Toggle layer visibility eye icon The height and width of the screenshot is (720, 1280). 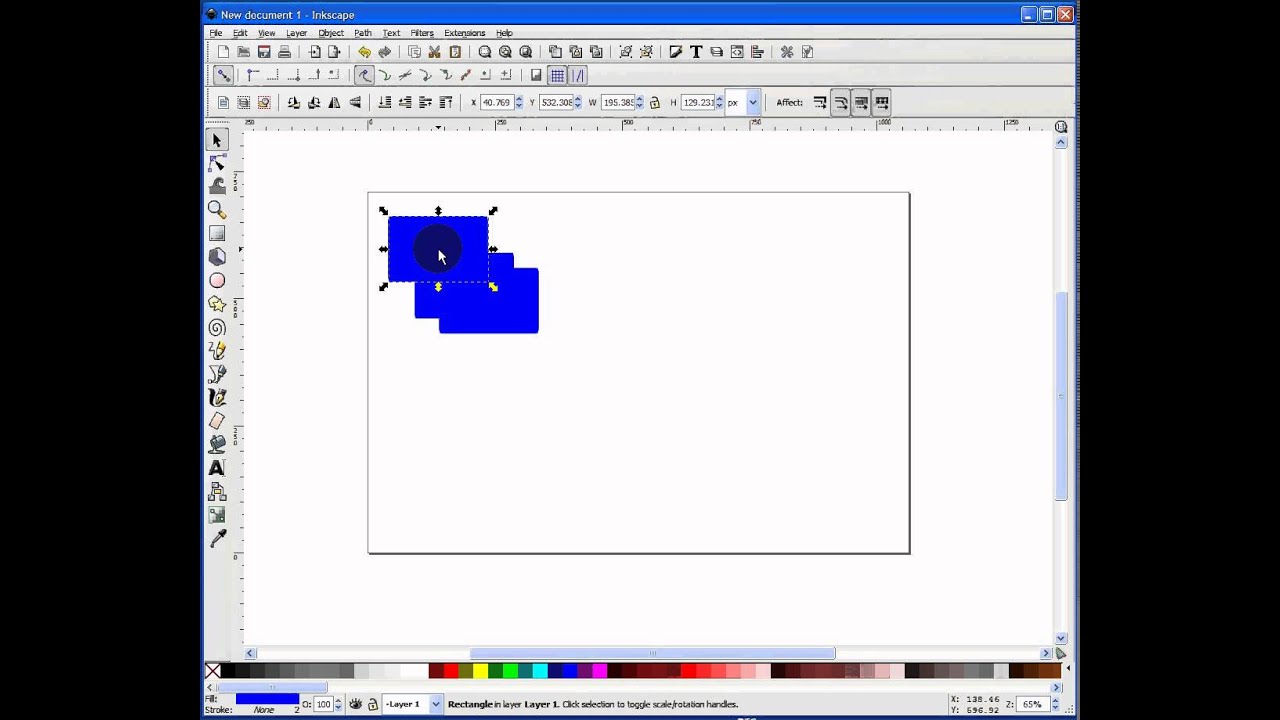(x=355, y=704)
